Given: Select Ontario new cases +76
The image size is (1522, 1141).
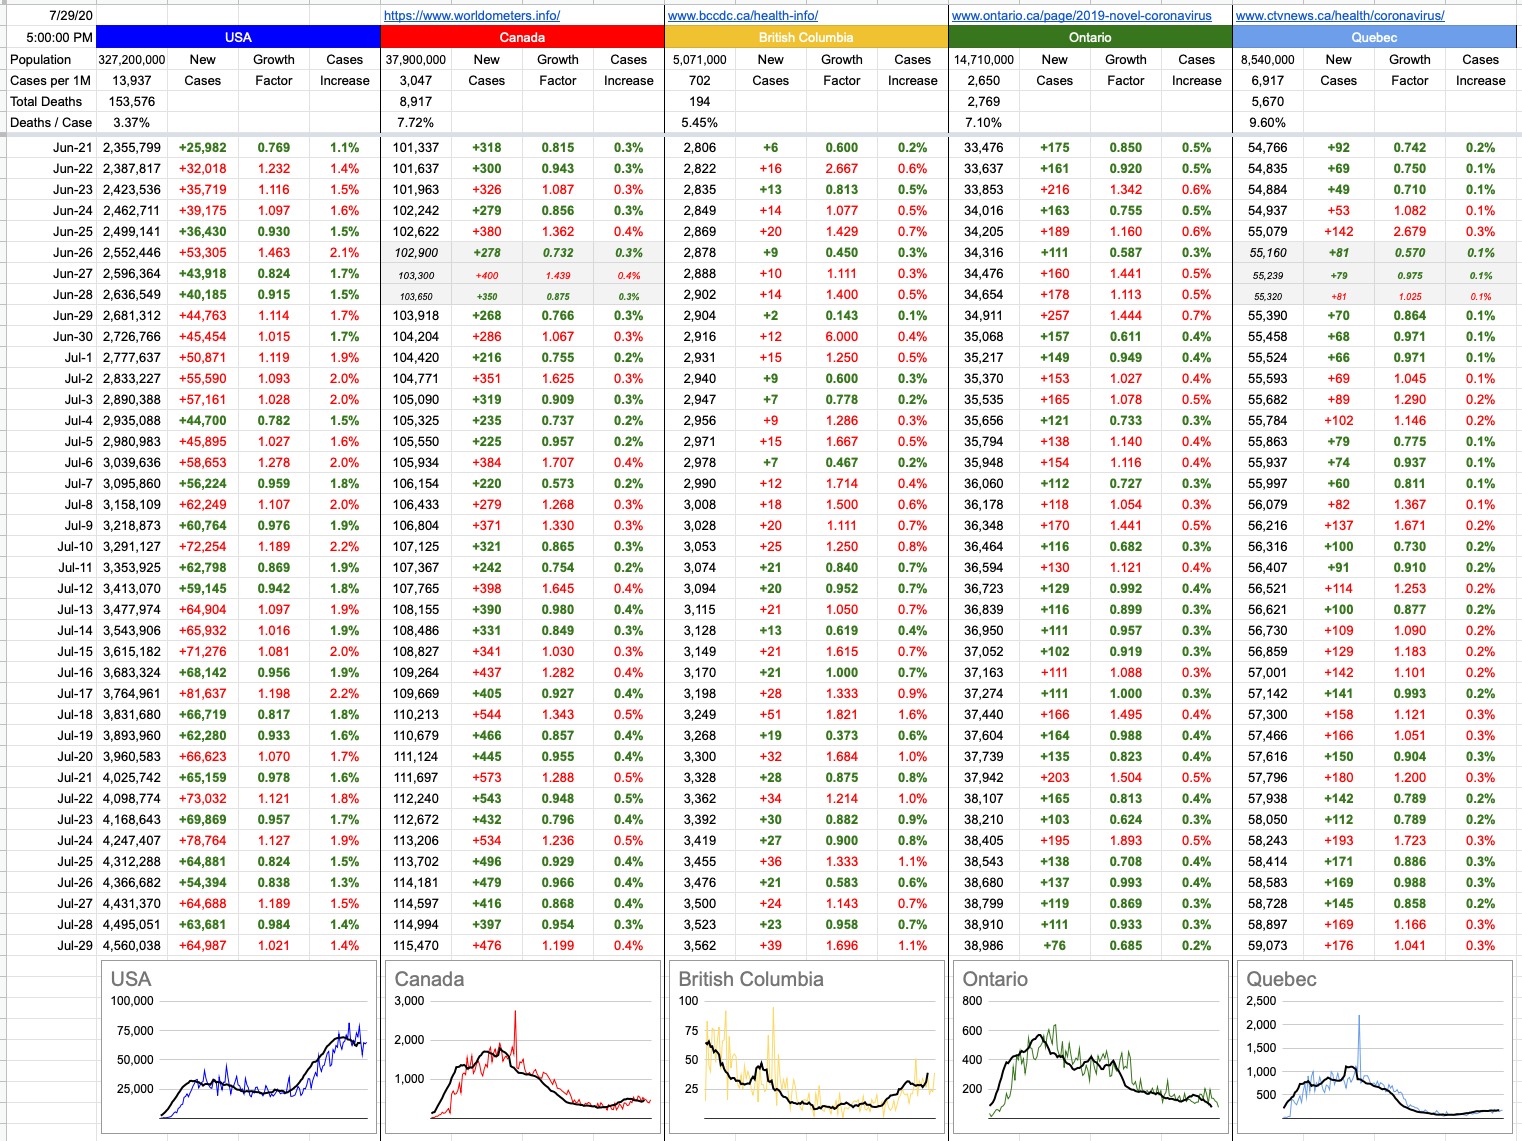Looking at the screenshot, I should (1054, 945).
